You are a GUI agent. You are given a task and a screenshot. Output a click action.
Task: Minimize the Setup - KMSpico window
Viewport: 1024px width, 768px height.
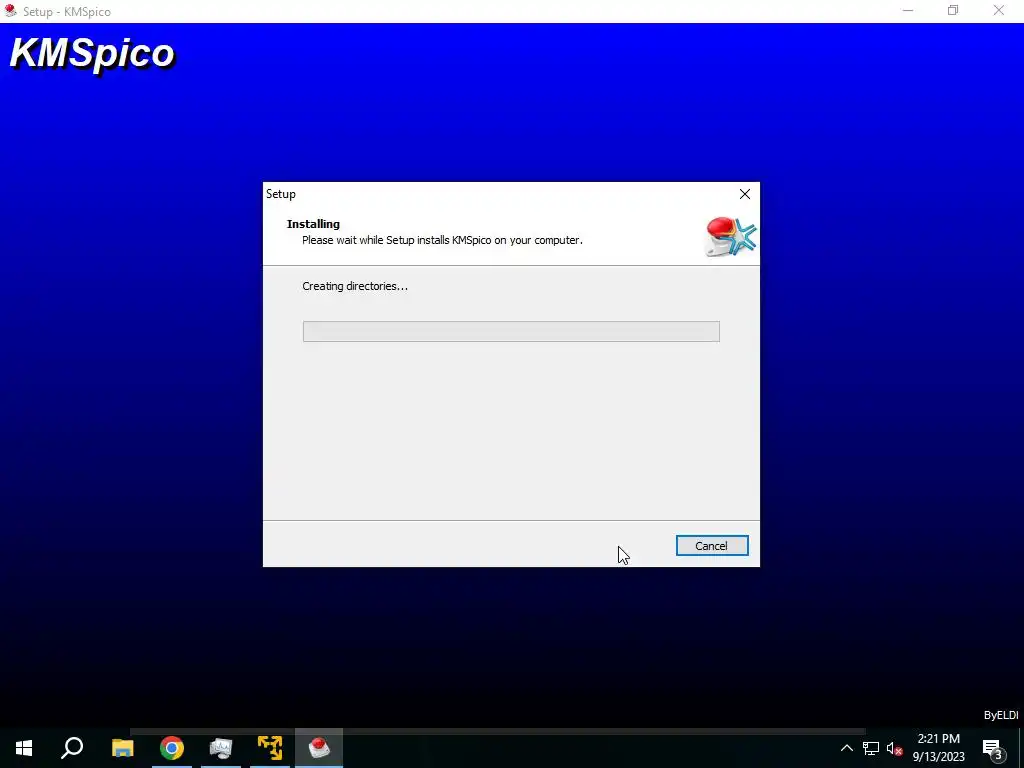(908, 10)
